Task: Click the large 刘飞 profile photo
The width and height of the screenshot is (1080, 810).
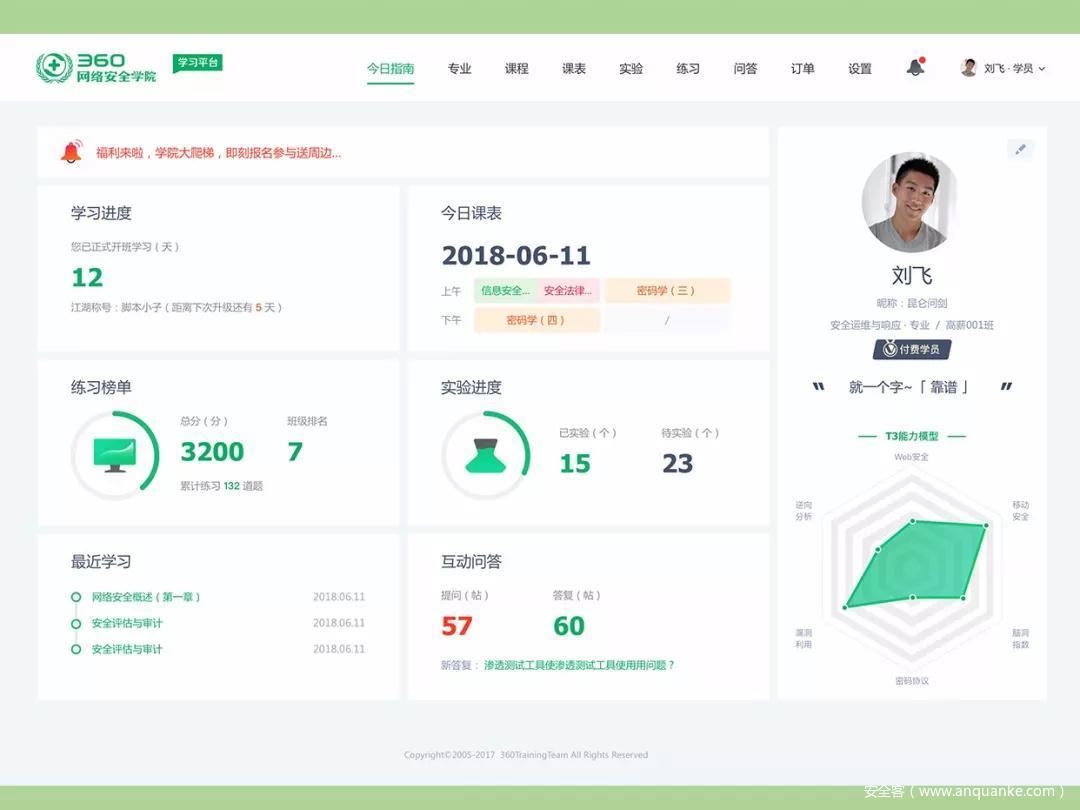Action: point(910,202)
